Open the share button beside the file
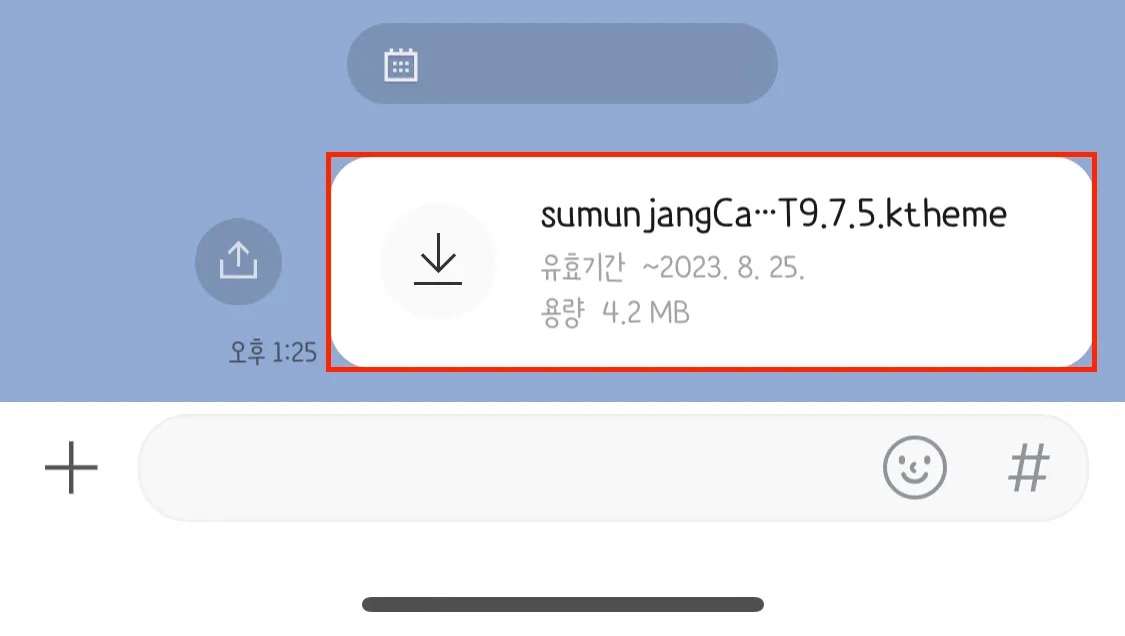 click(238, 261)
